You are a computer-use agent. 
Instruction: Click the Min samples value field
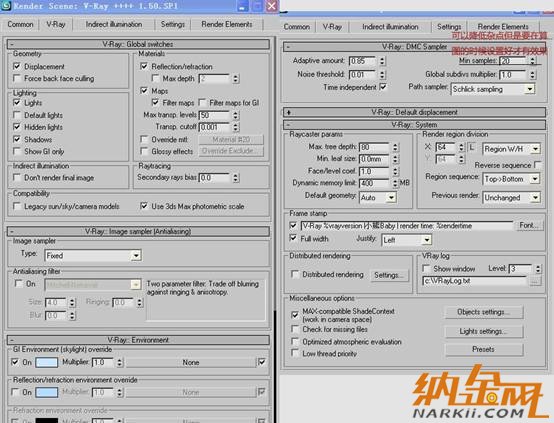(513, 61)
